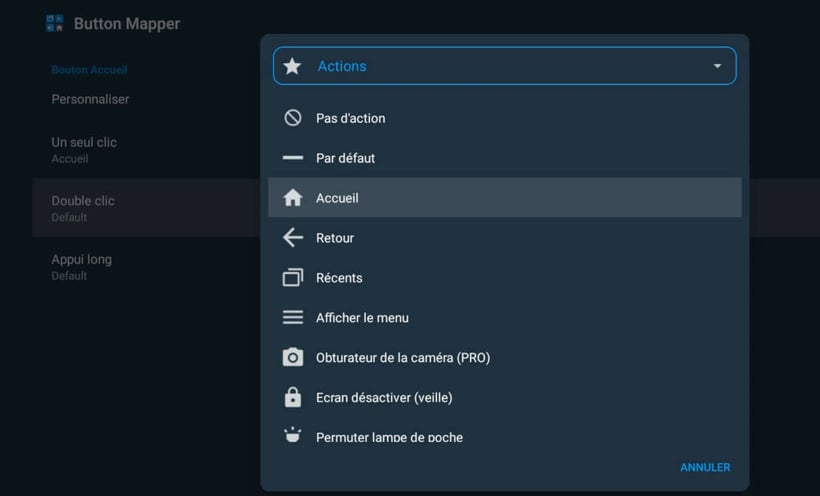
Task: Choose Ecran désactiver (veille)
Action: pyautogui.click(x=505, y=397)
